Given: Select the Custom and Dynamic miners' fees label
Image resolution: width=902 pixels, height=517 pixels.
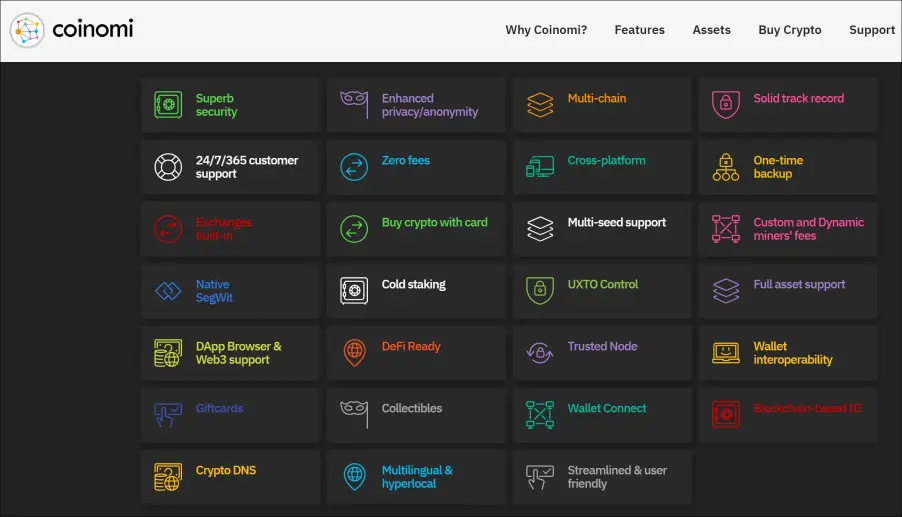Looking at the screenshot, I should pos(809,229).
